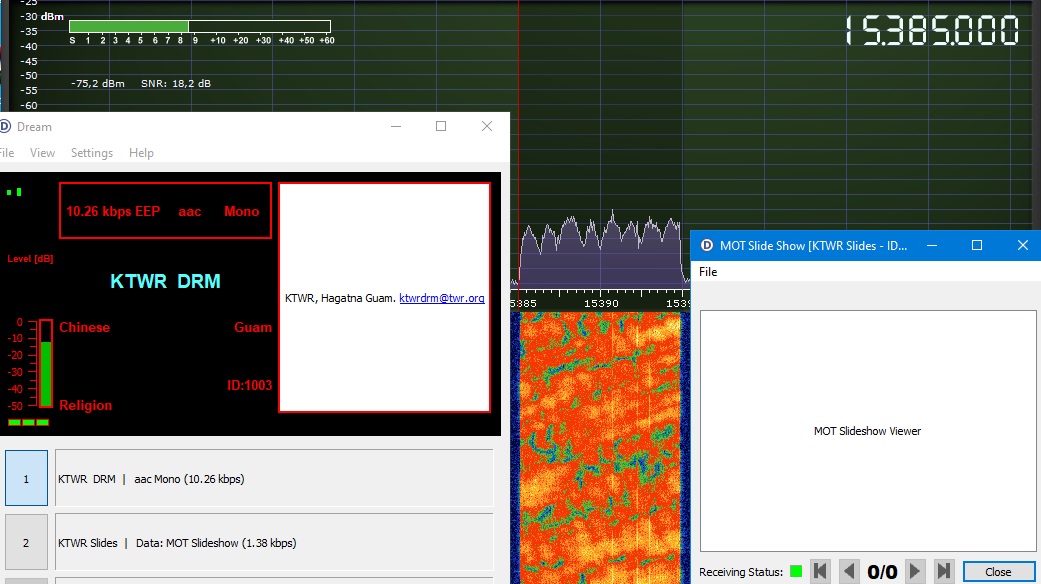The width and height of the screenshot is (1041, 584).
Task: Go to previous slide in MOT Slide Show
Action: (x=848, y=571)
